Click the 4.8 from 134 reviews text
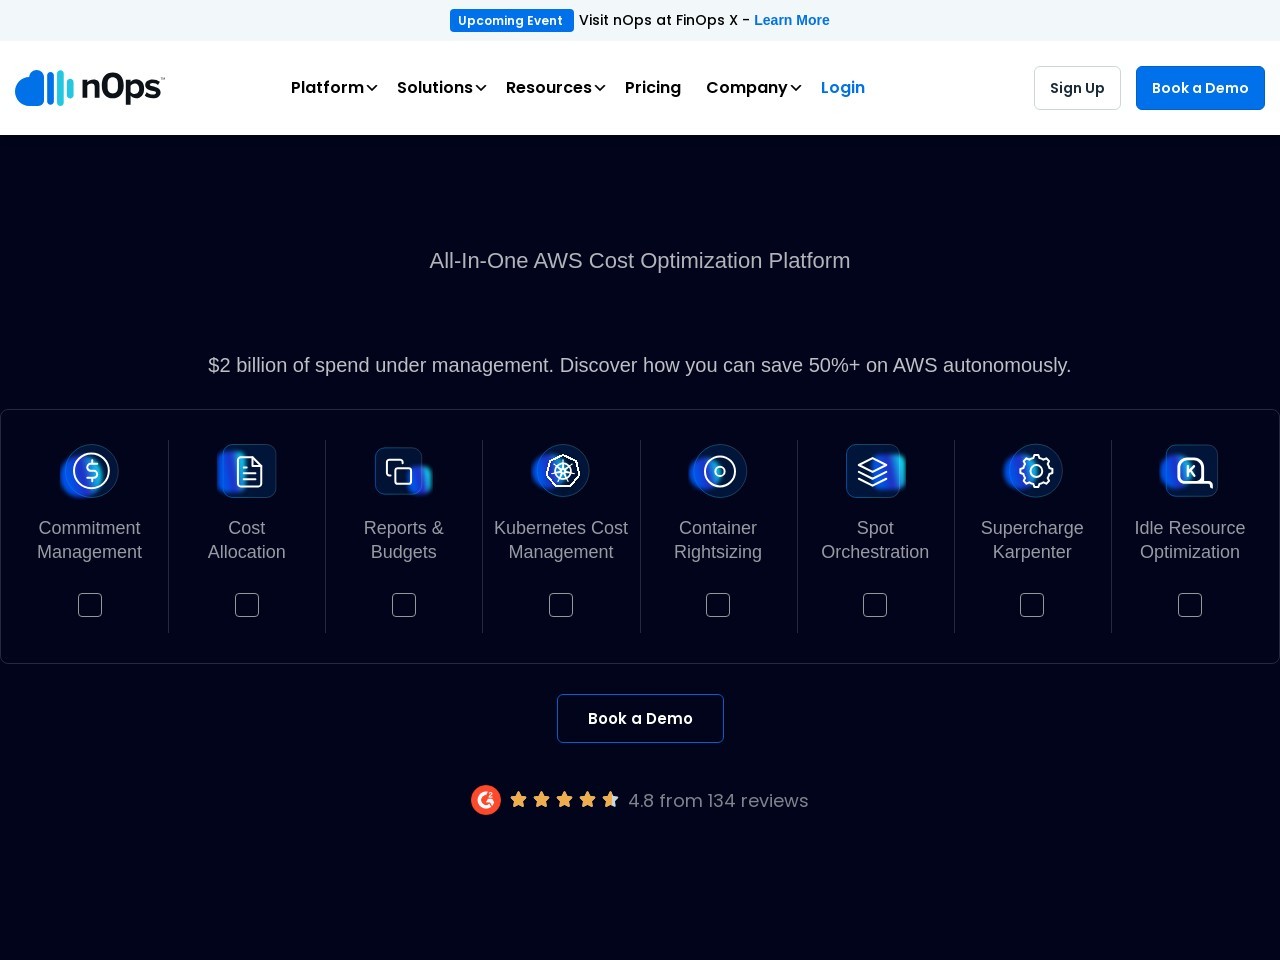This screenshot has height=960, width=1280. pos(718,800)
